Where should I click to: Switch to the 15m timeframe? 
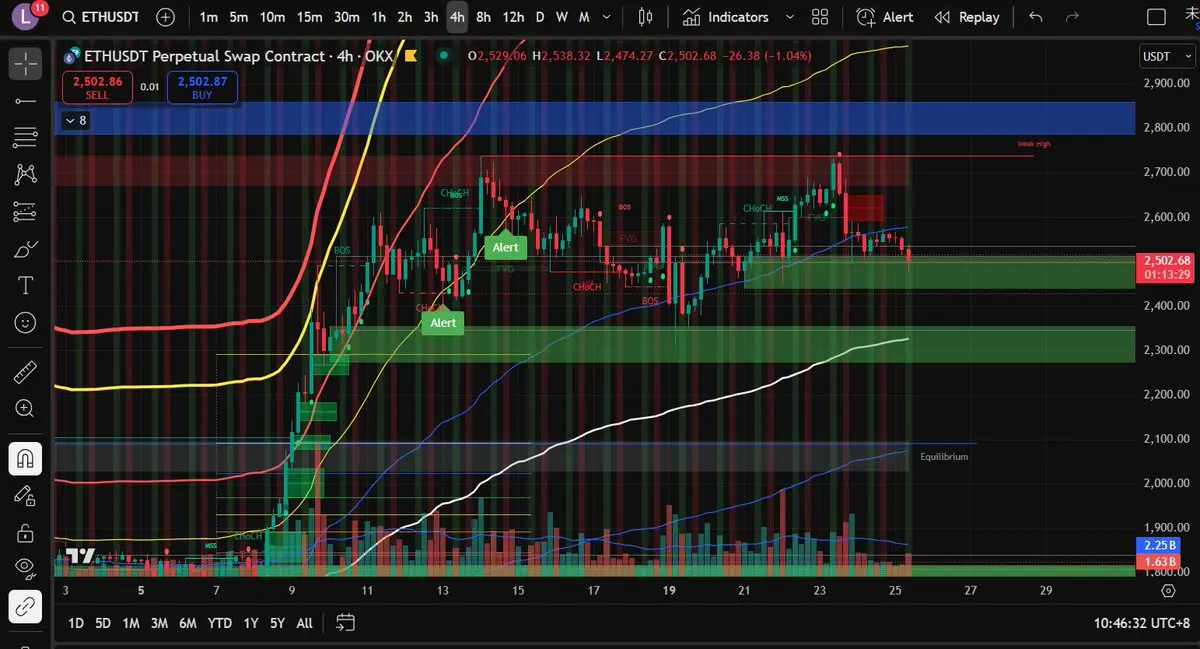click(x=309, y=17)
